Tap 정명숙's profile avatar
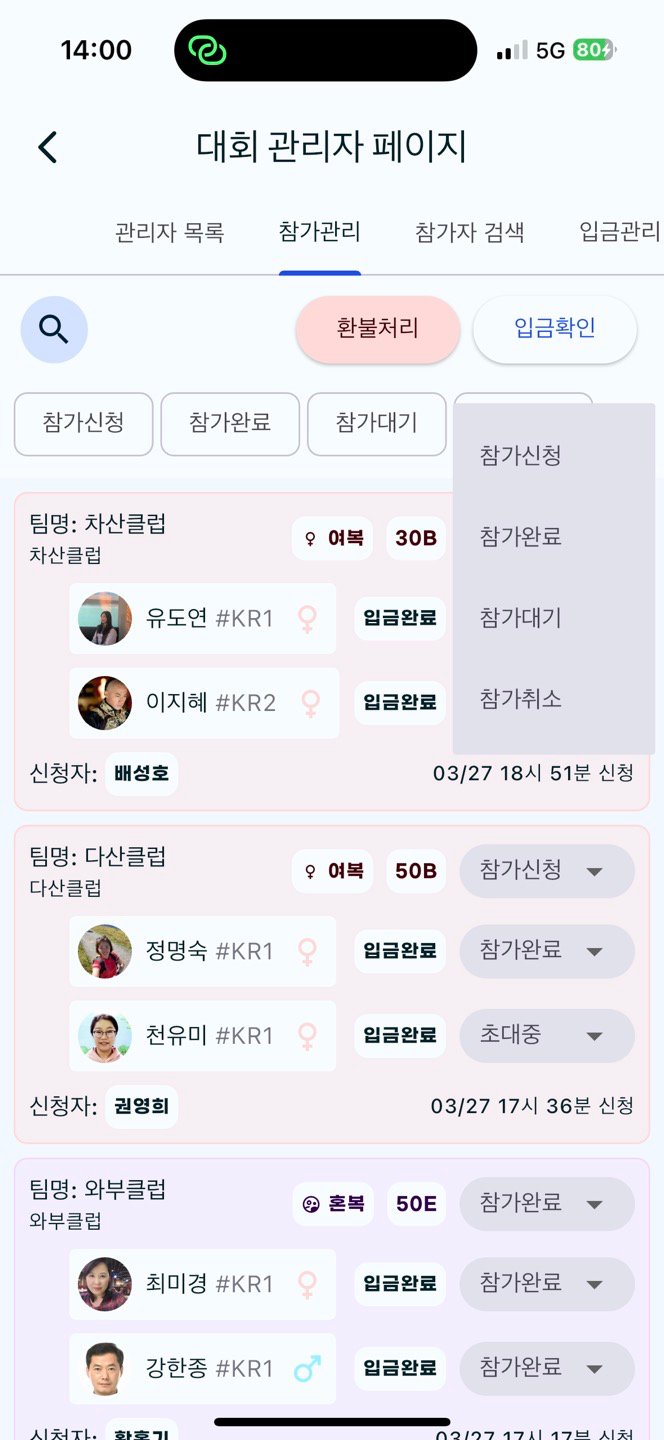664x1440 pixels. coord(105,951)
